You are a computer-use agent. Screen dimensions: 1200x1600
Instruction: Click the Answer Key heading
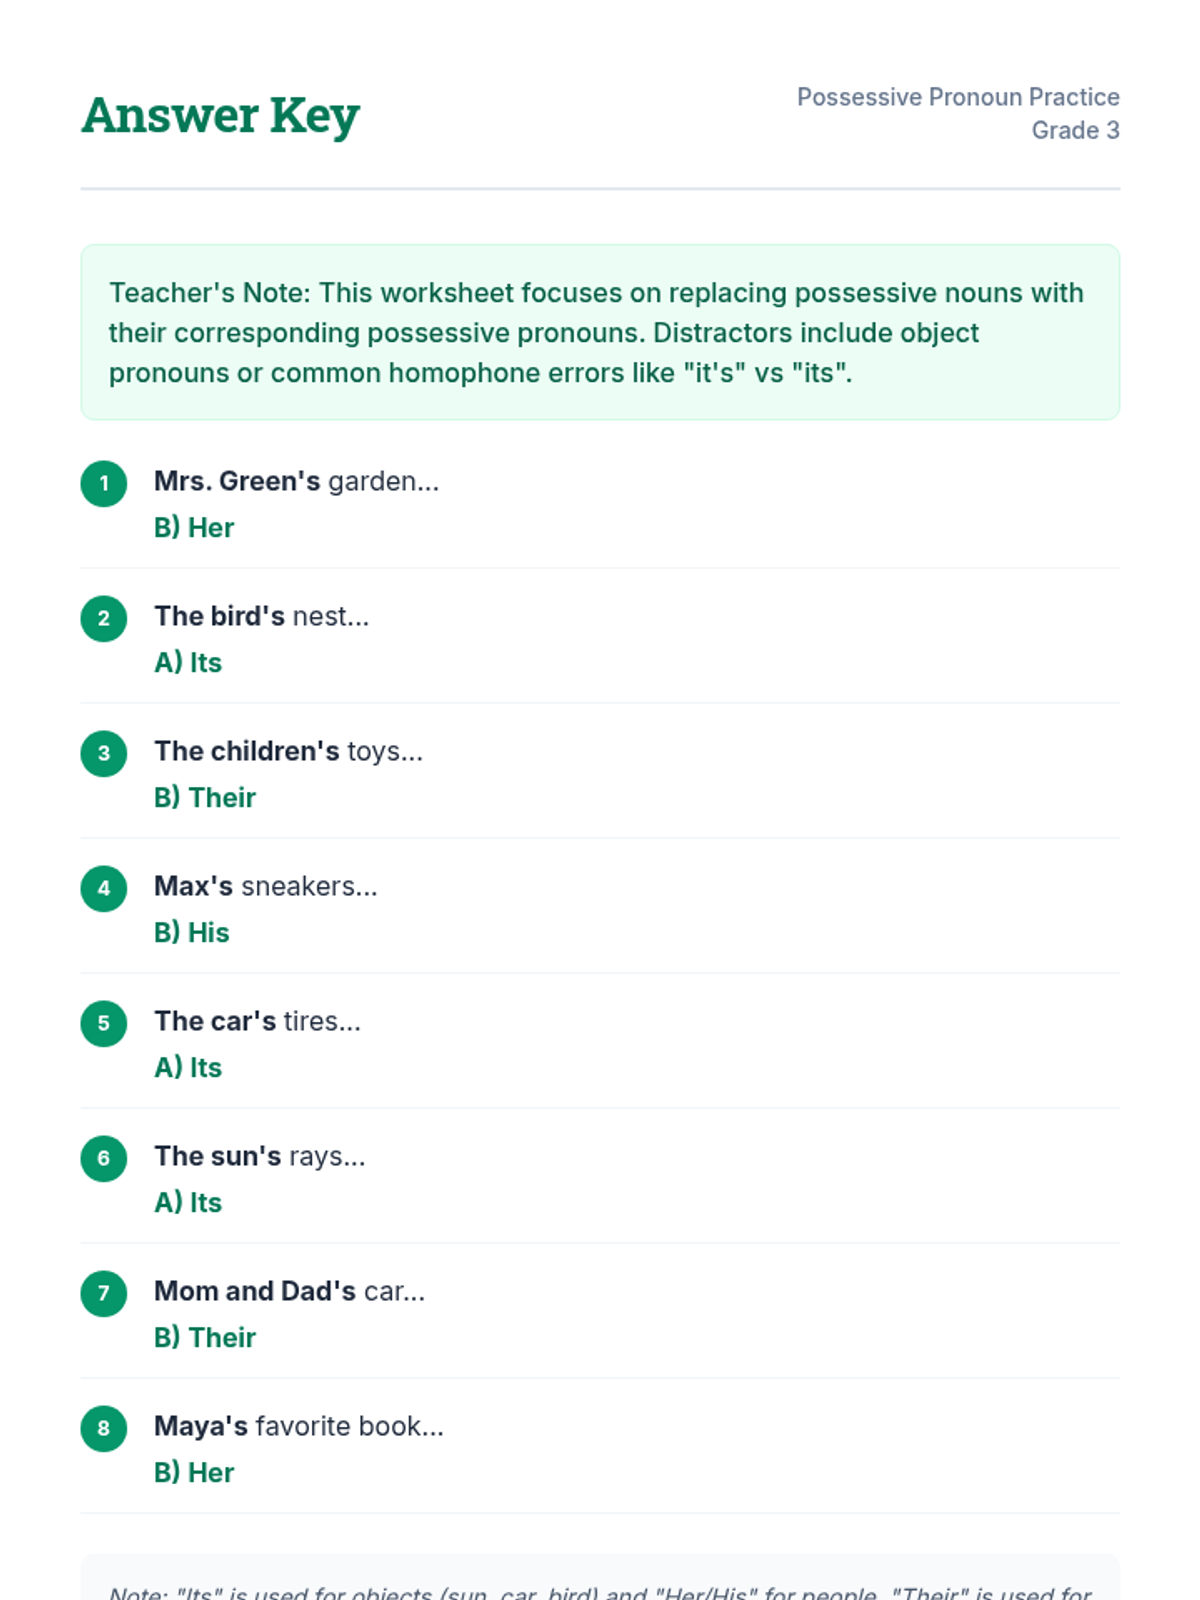pyautogui.click(x=220, y=115)
